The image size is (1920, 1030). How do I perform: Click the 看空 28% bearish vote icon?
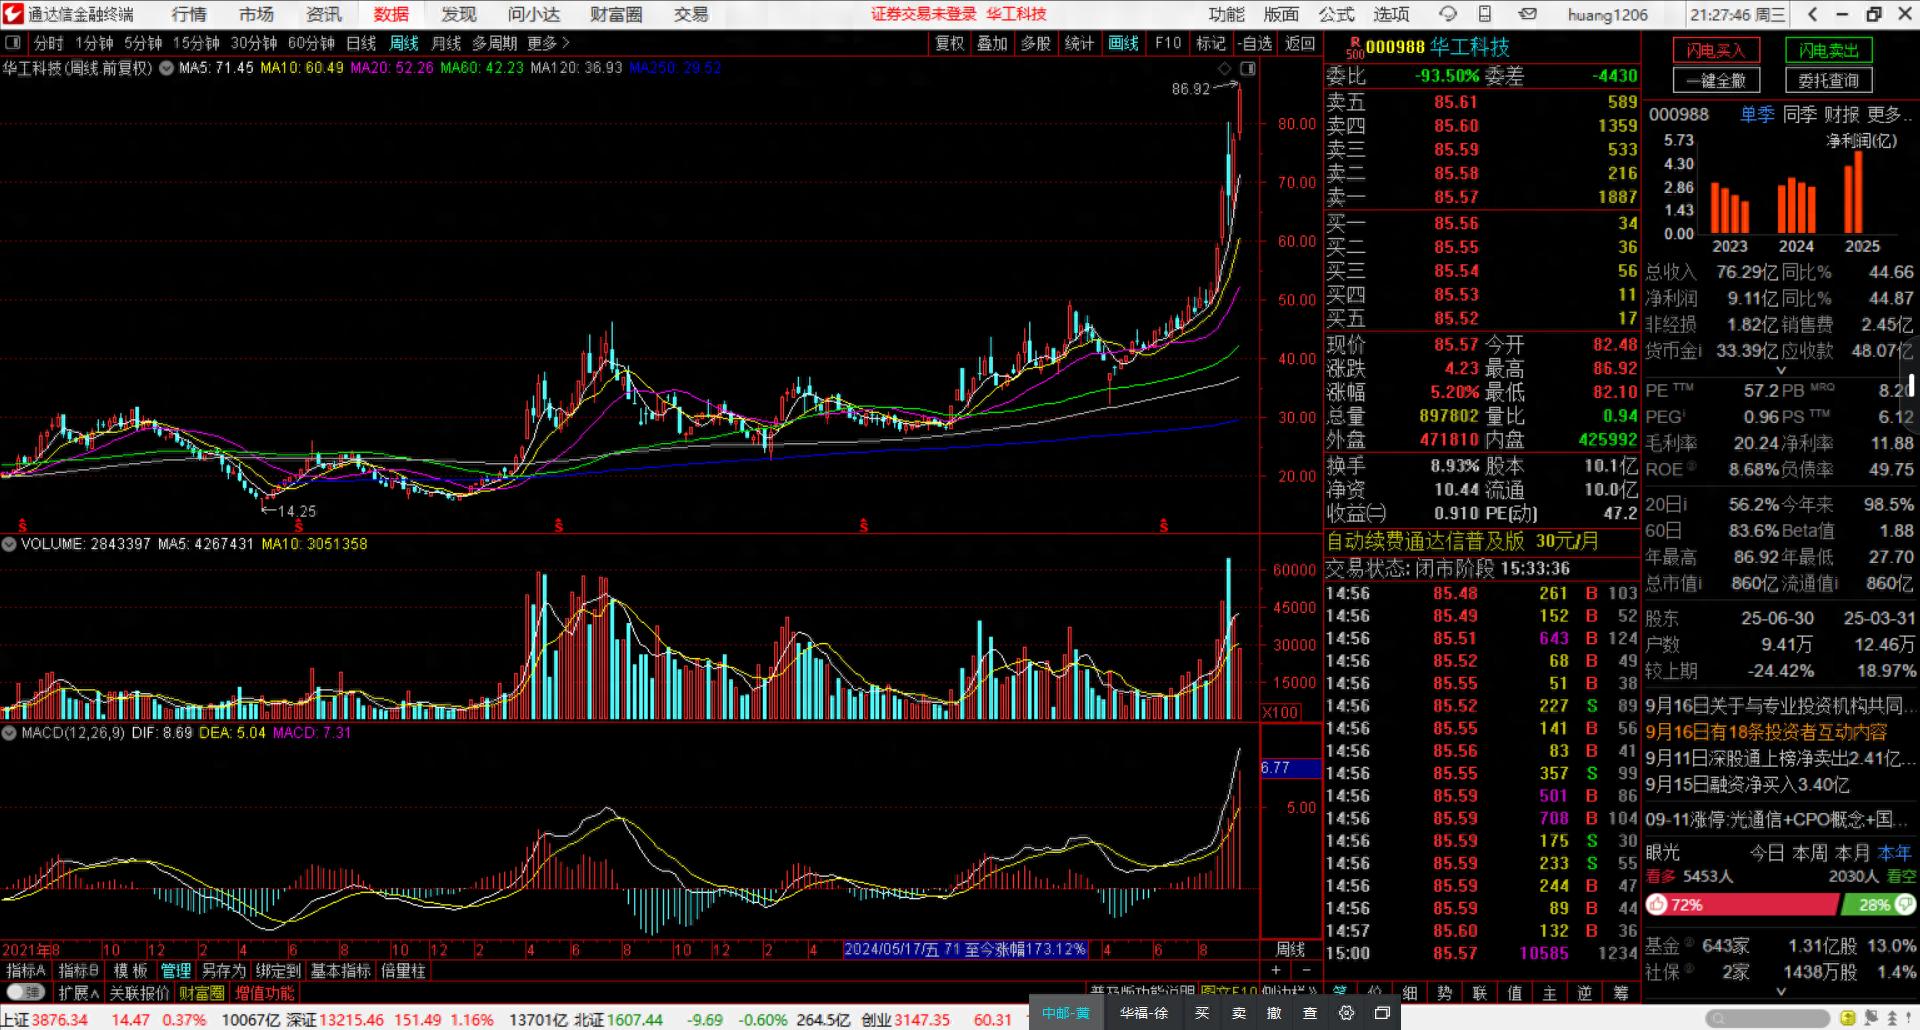pyautogui.click(x=1903, y=904)
